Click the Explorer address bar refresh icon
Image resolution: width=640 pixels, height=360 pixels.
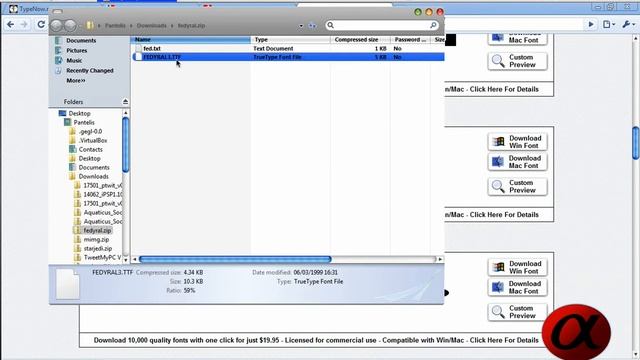[x=312, y=25]
